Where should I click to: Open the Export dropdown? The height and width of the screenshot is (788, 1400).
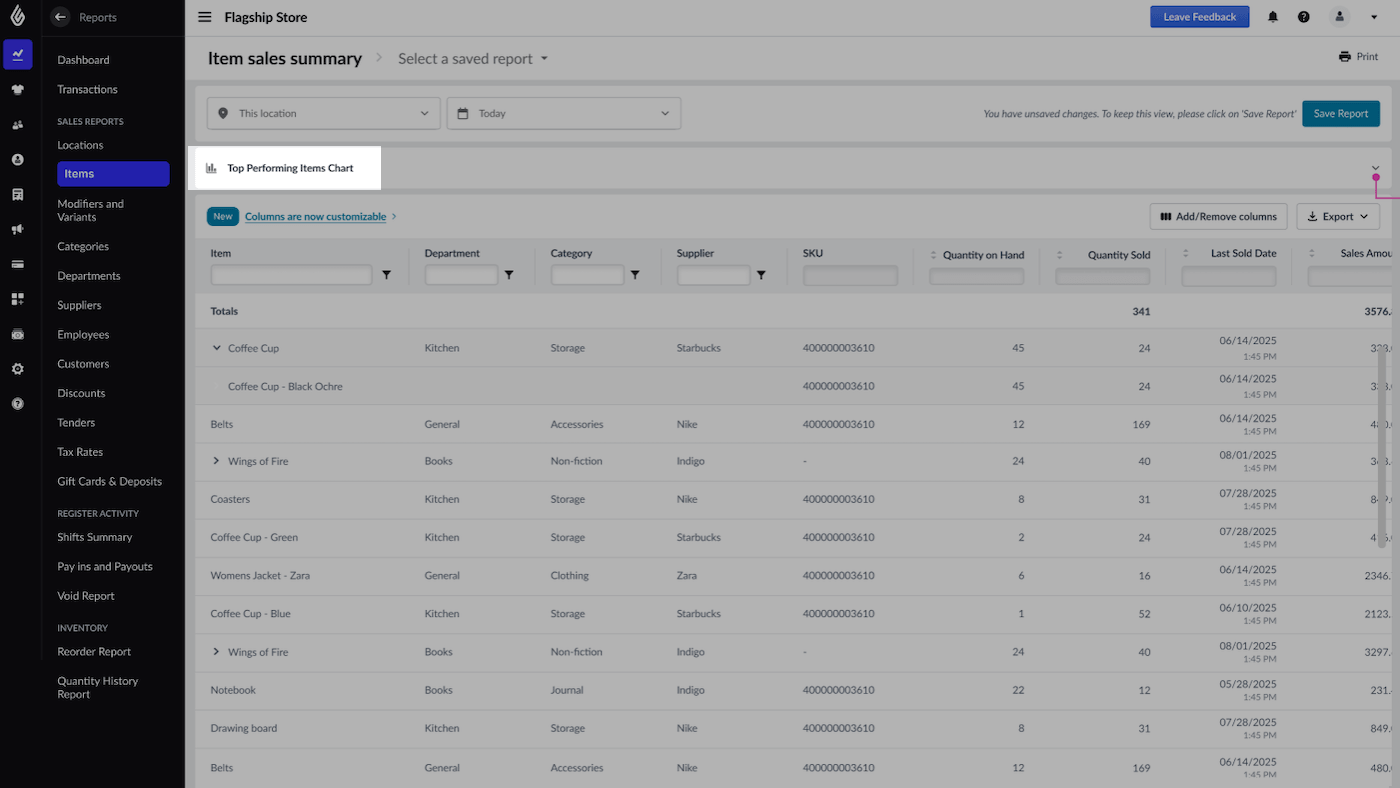click(x=1338, y=216)
